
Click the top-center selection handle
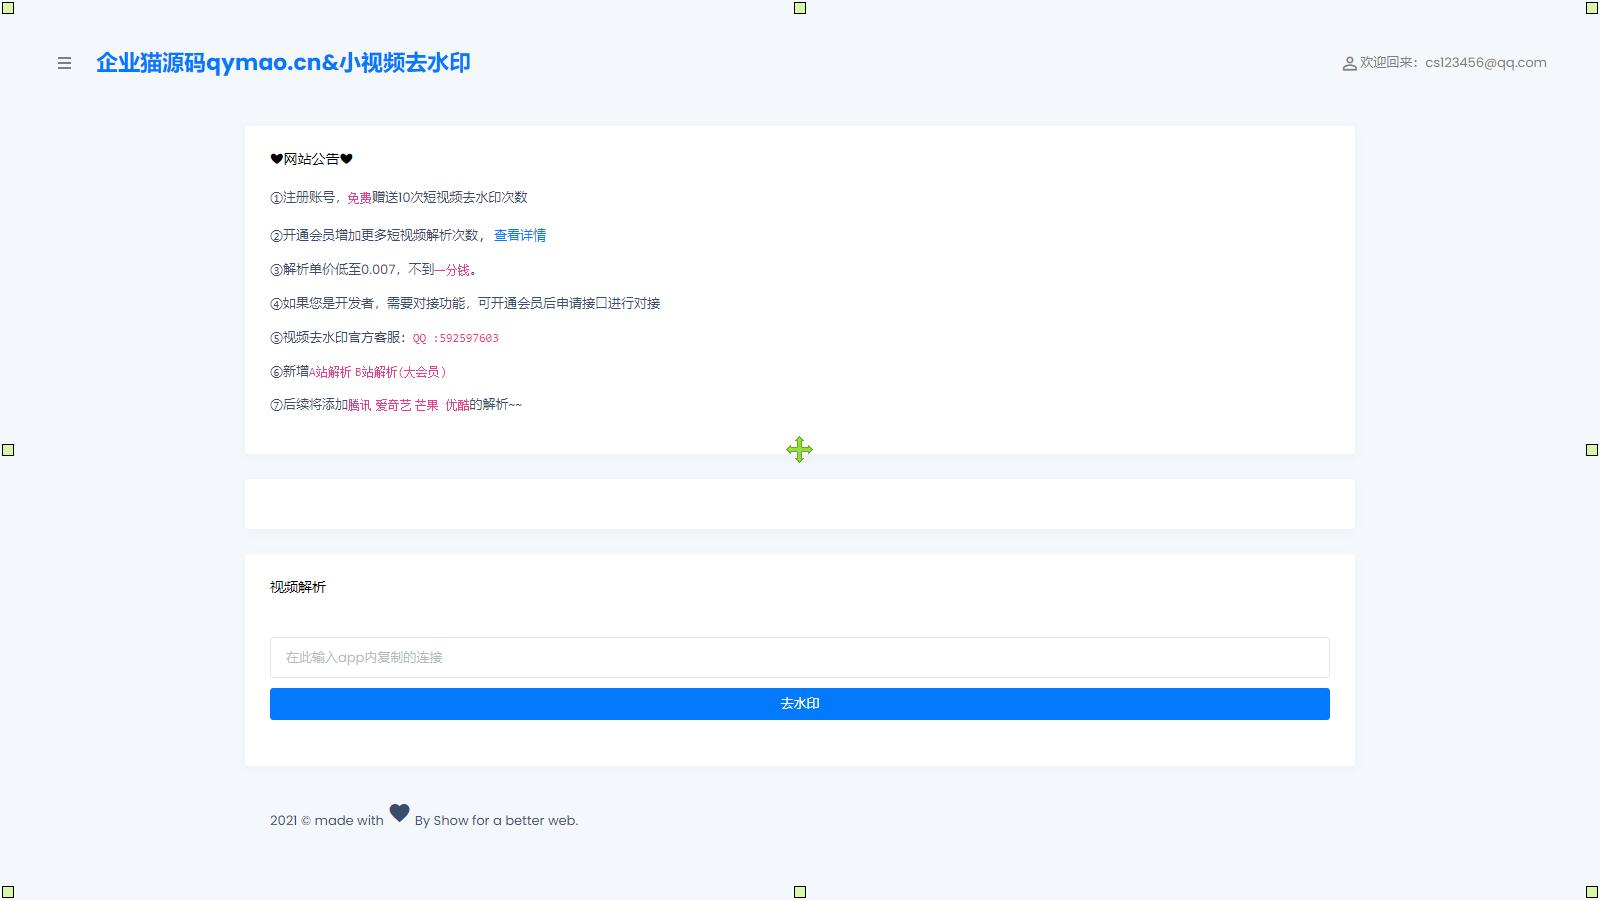[799, 8]
